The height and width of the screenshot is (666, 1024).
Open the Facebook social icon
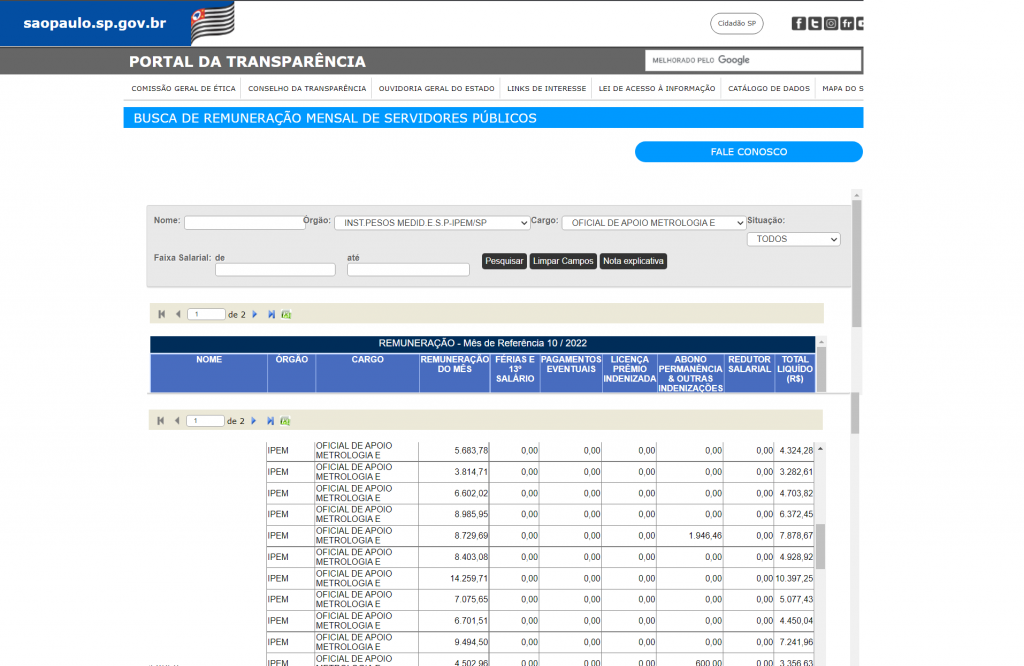[799, 24]
